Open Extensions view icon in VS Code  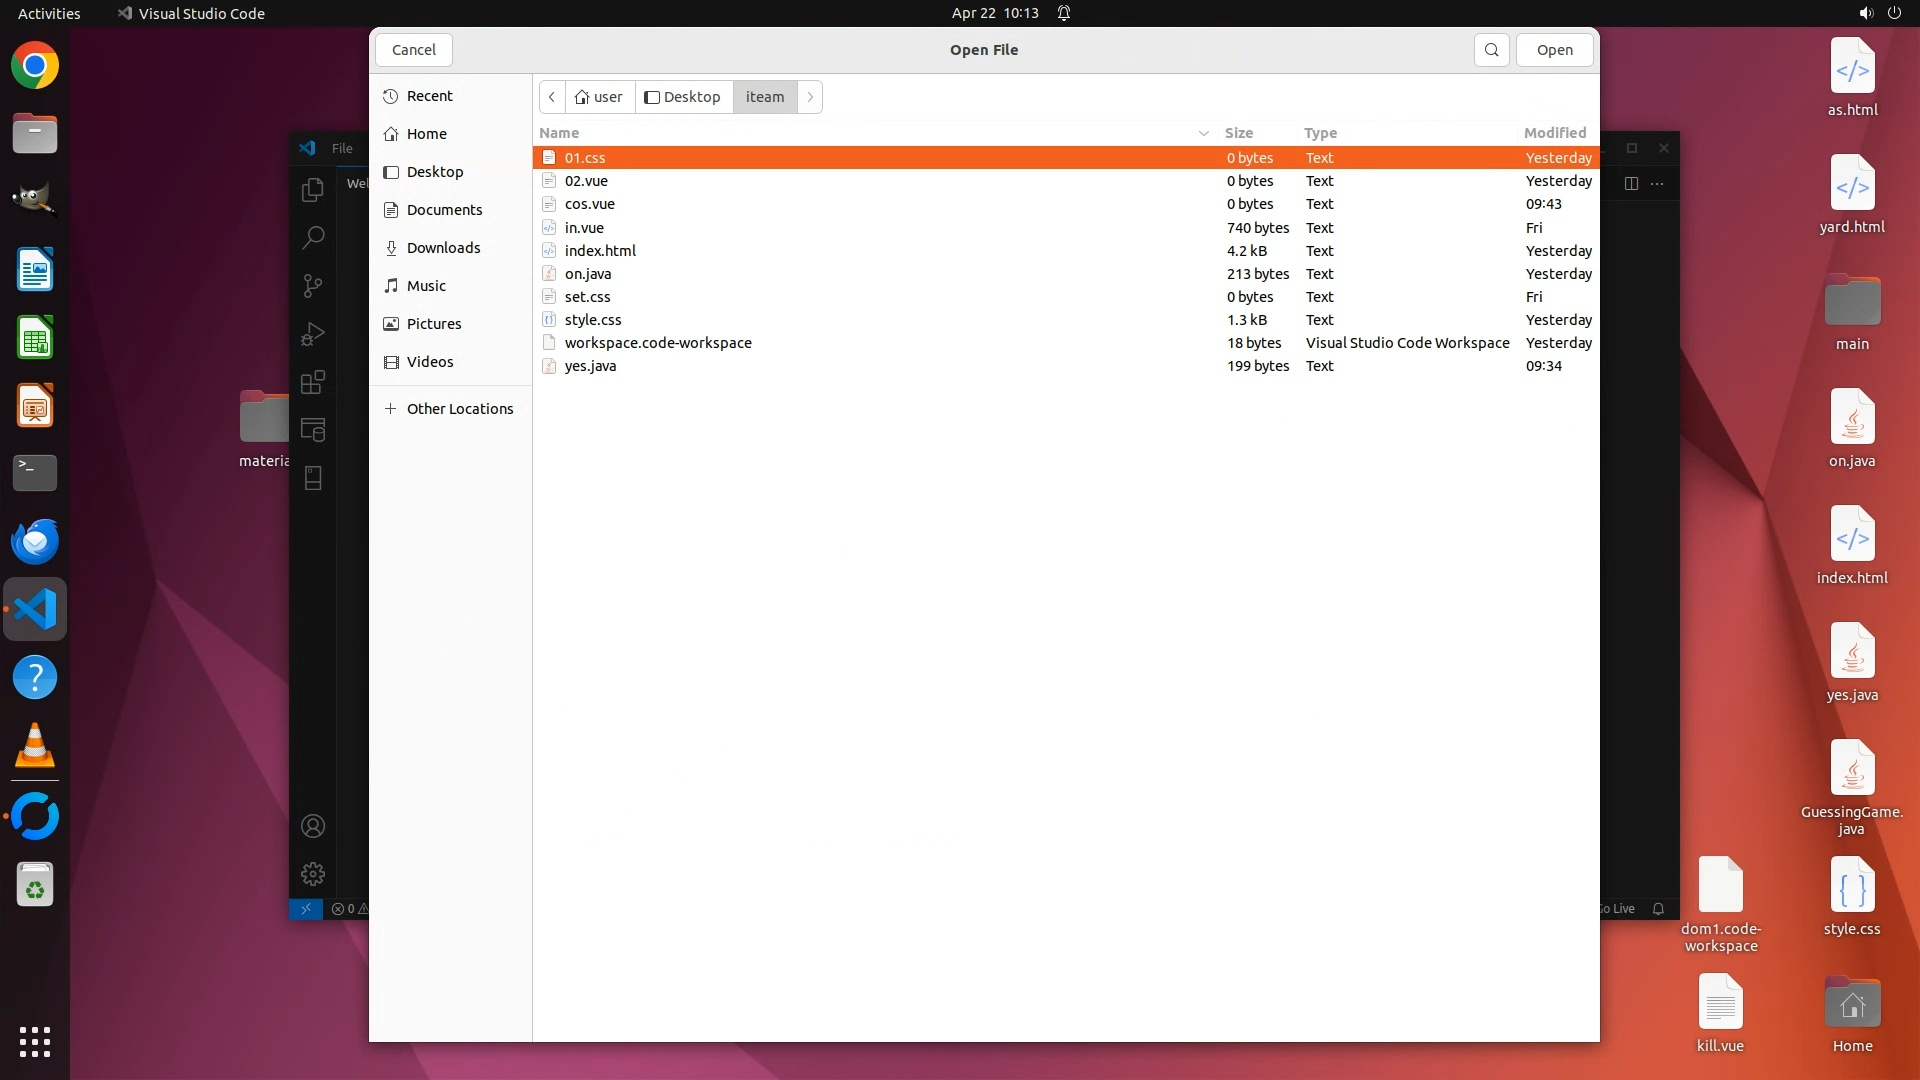click(313, 382)
